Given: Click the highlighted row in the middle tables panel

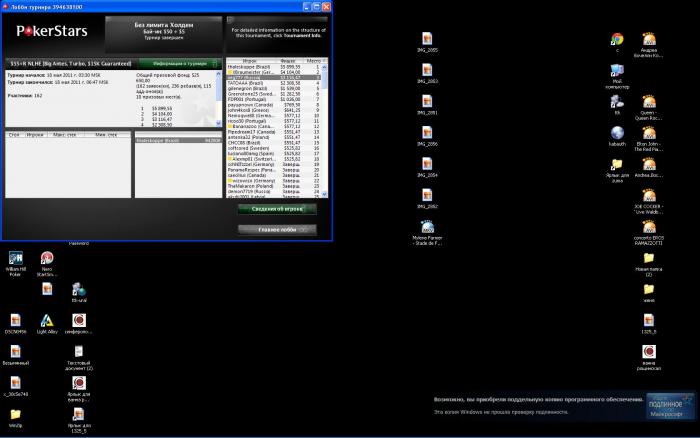Looking at the screenshot, I should (178, 140).
